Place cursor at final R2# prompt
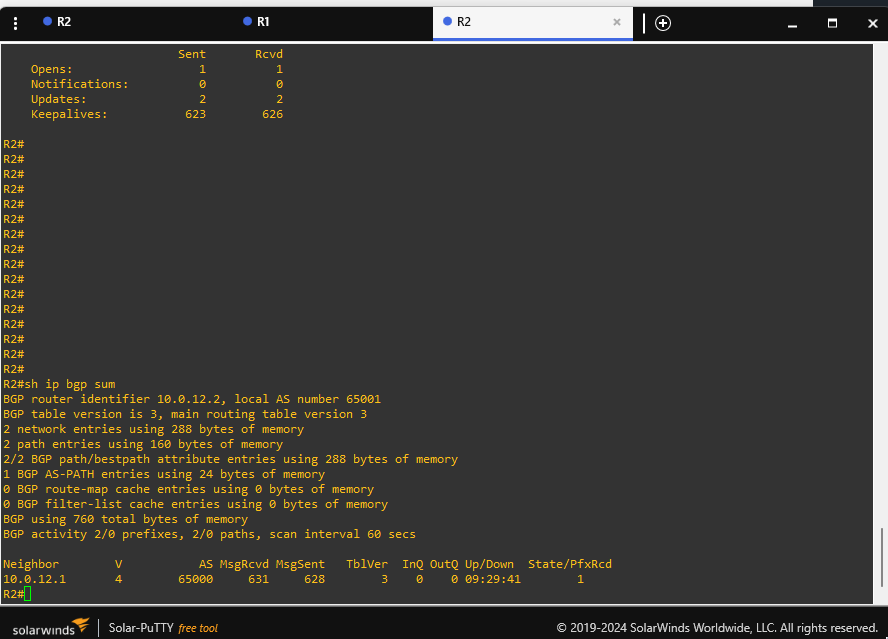The height and width of the screenshot is (639, 888). tap(28, 594)
